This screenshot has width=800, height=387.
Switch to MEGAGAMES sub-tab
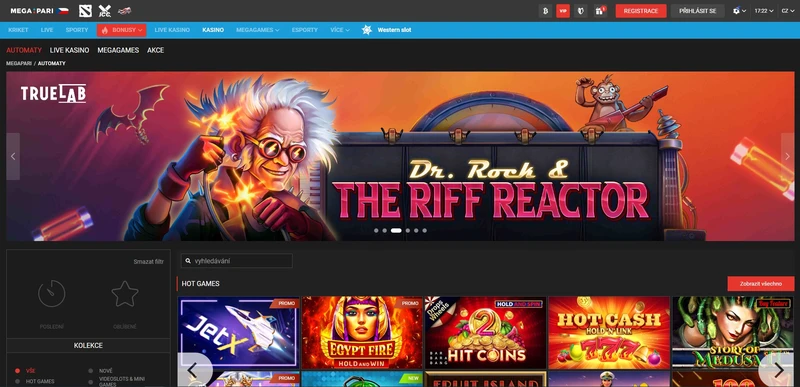pos(118,50)
